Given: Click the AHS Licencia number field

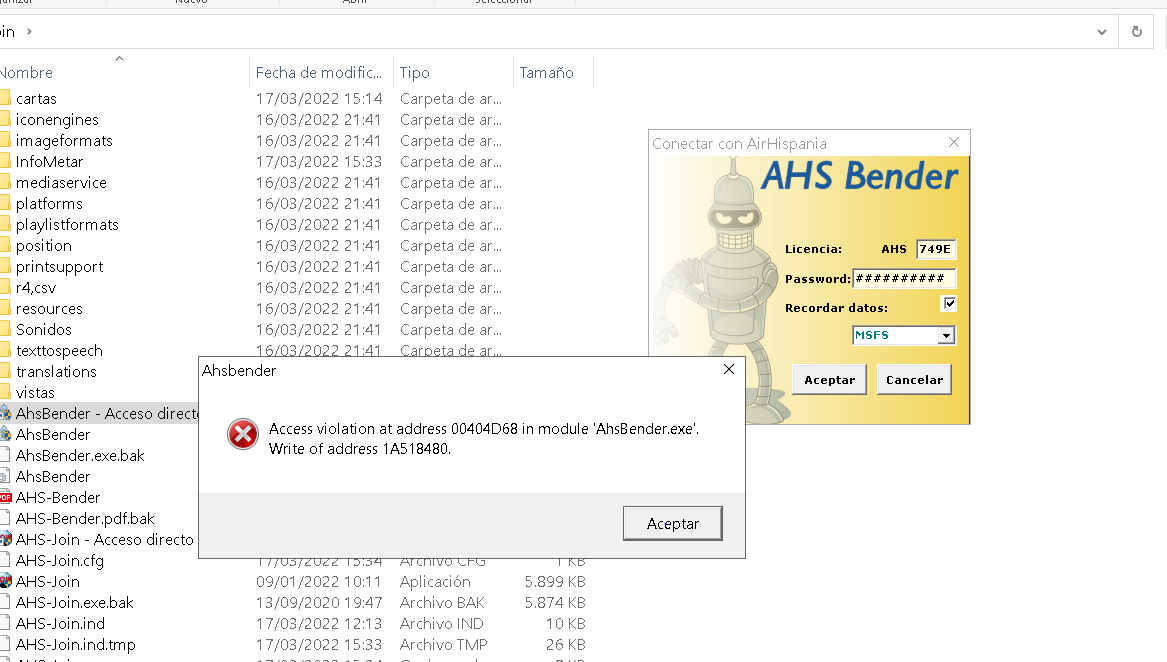Looking at the screenshot, I should (935, 250).
